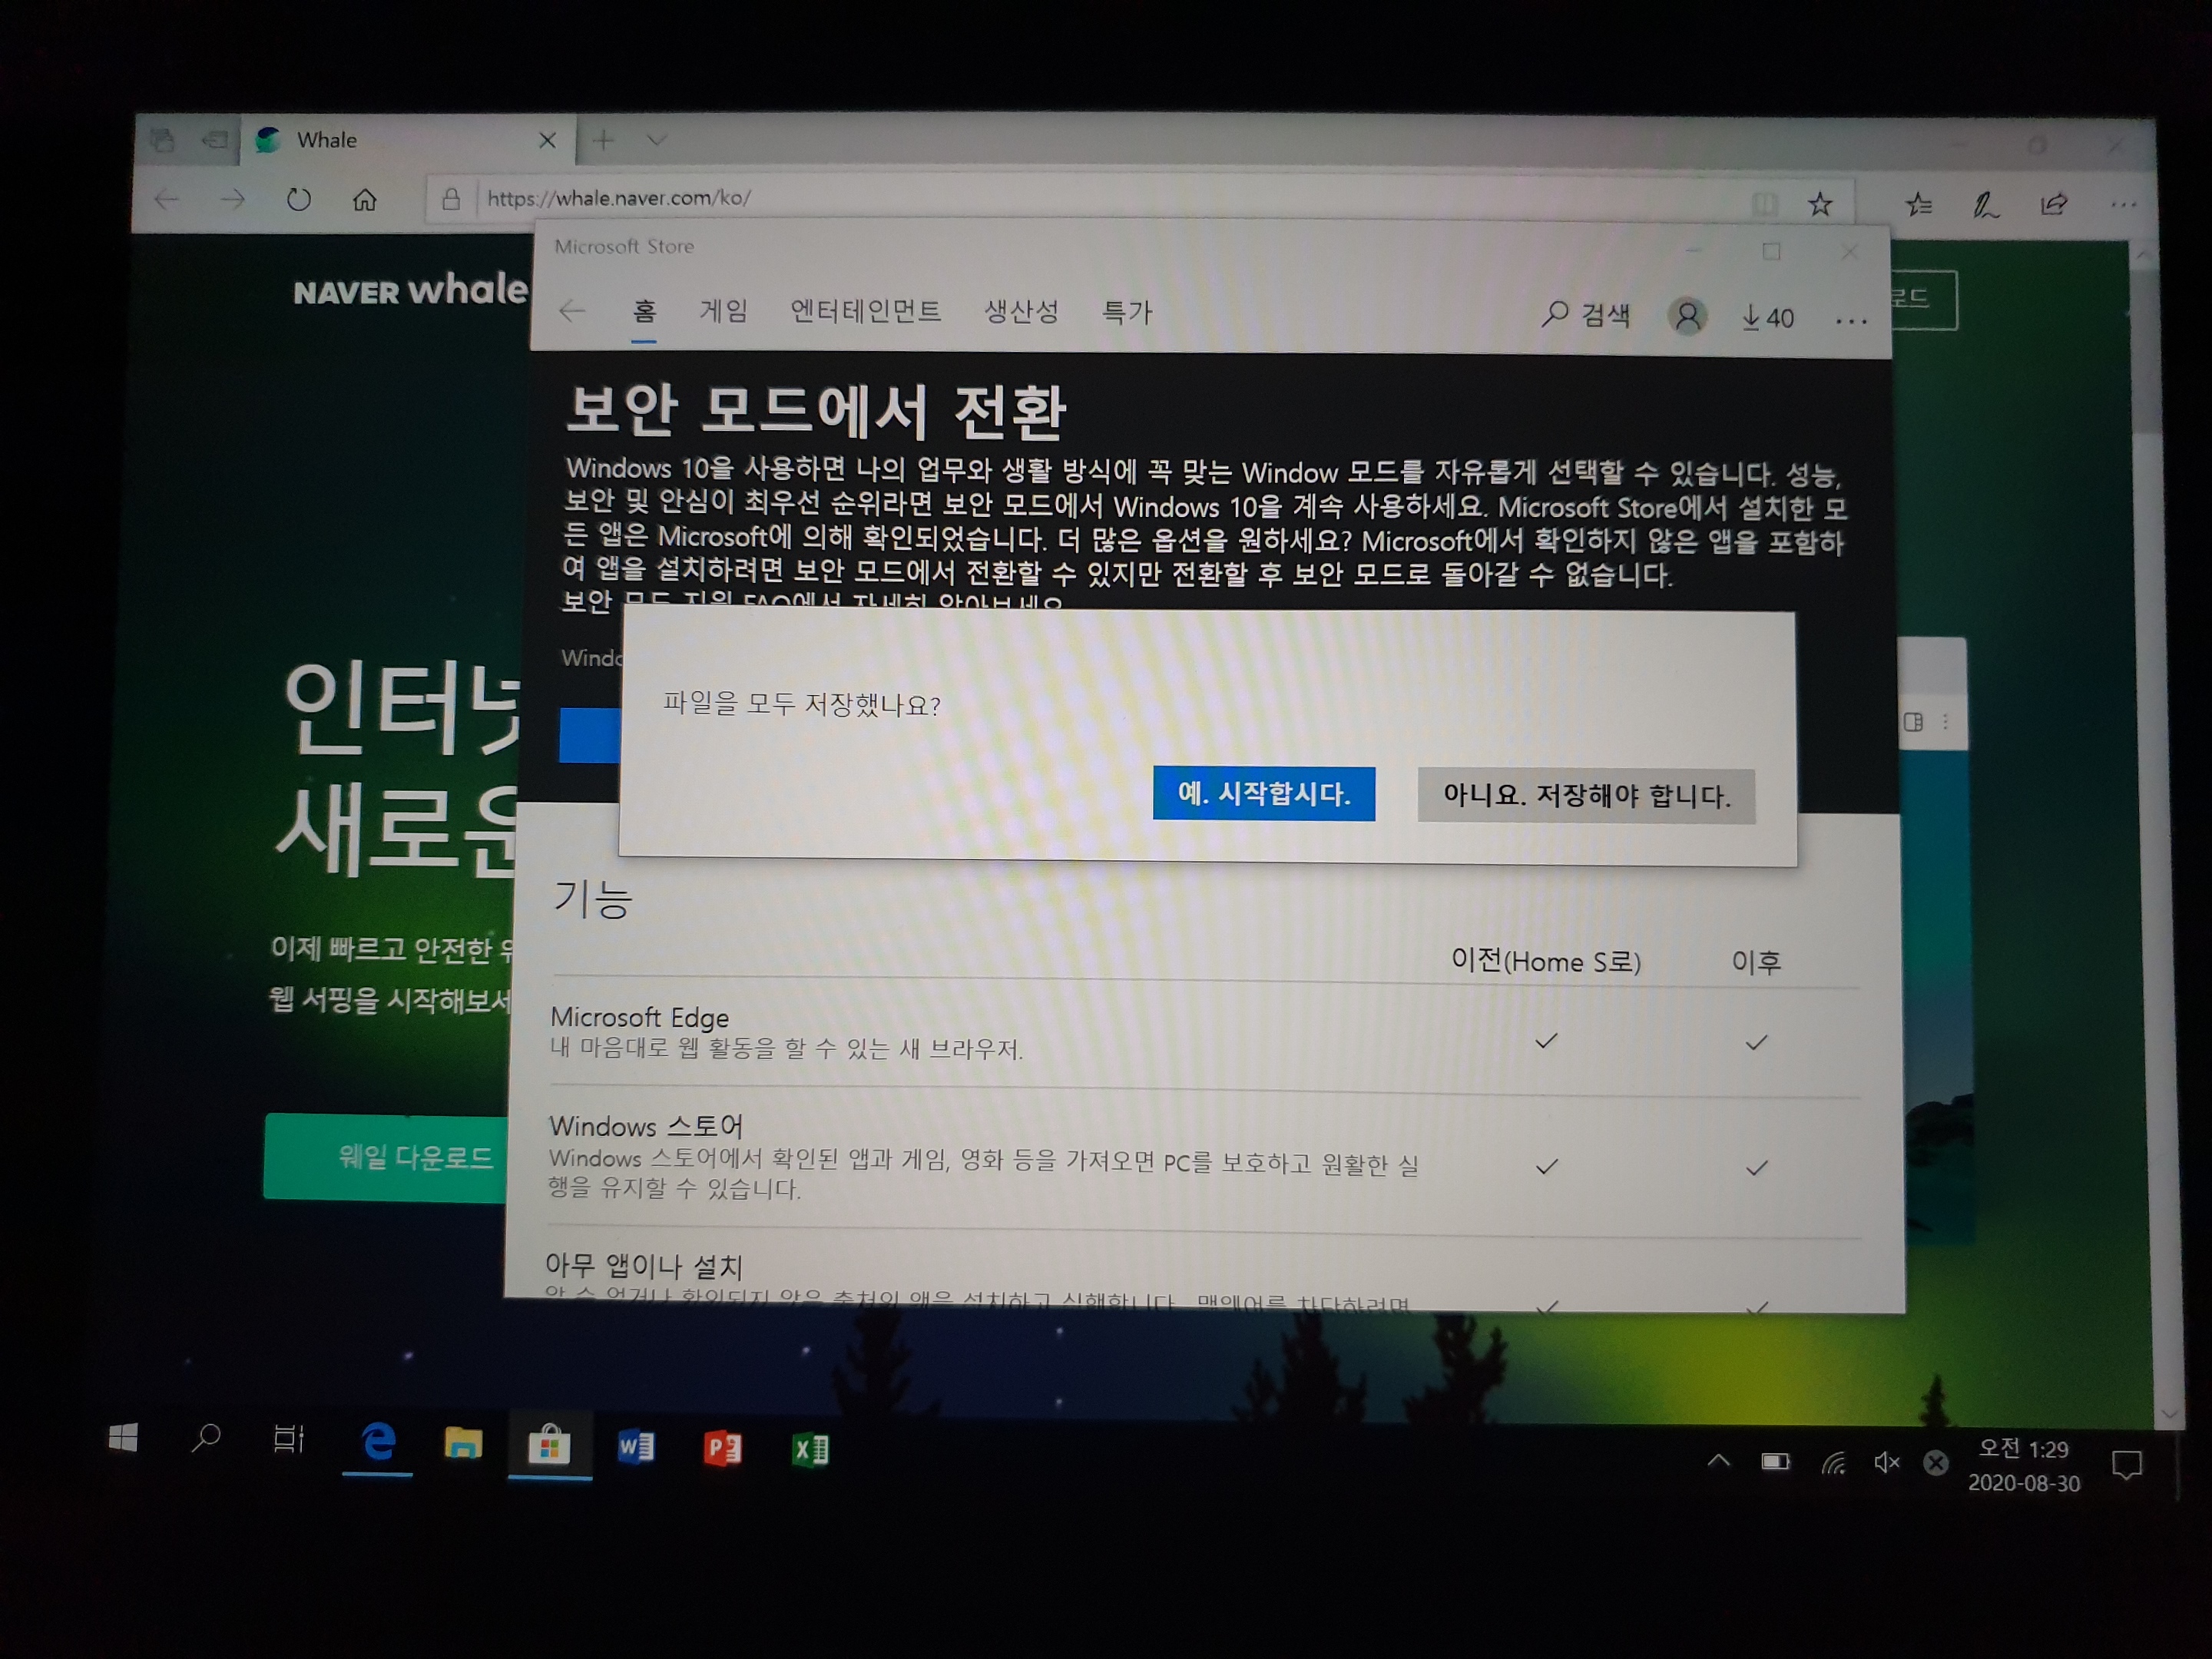The height and width of the screenshot is (1659, 2212).
Task: Click the Edge forward arrow
Action: click(x=232, y=200)
